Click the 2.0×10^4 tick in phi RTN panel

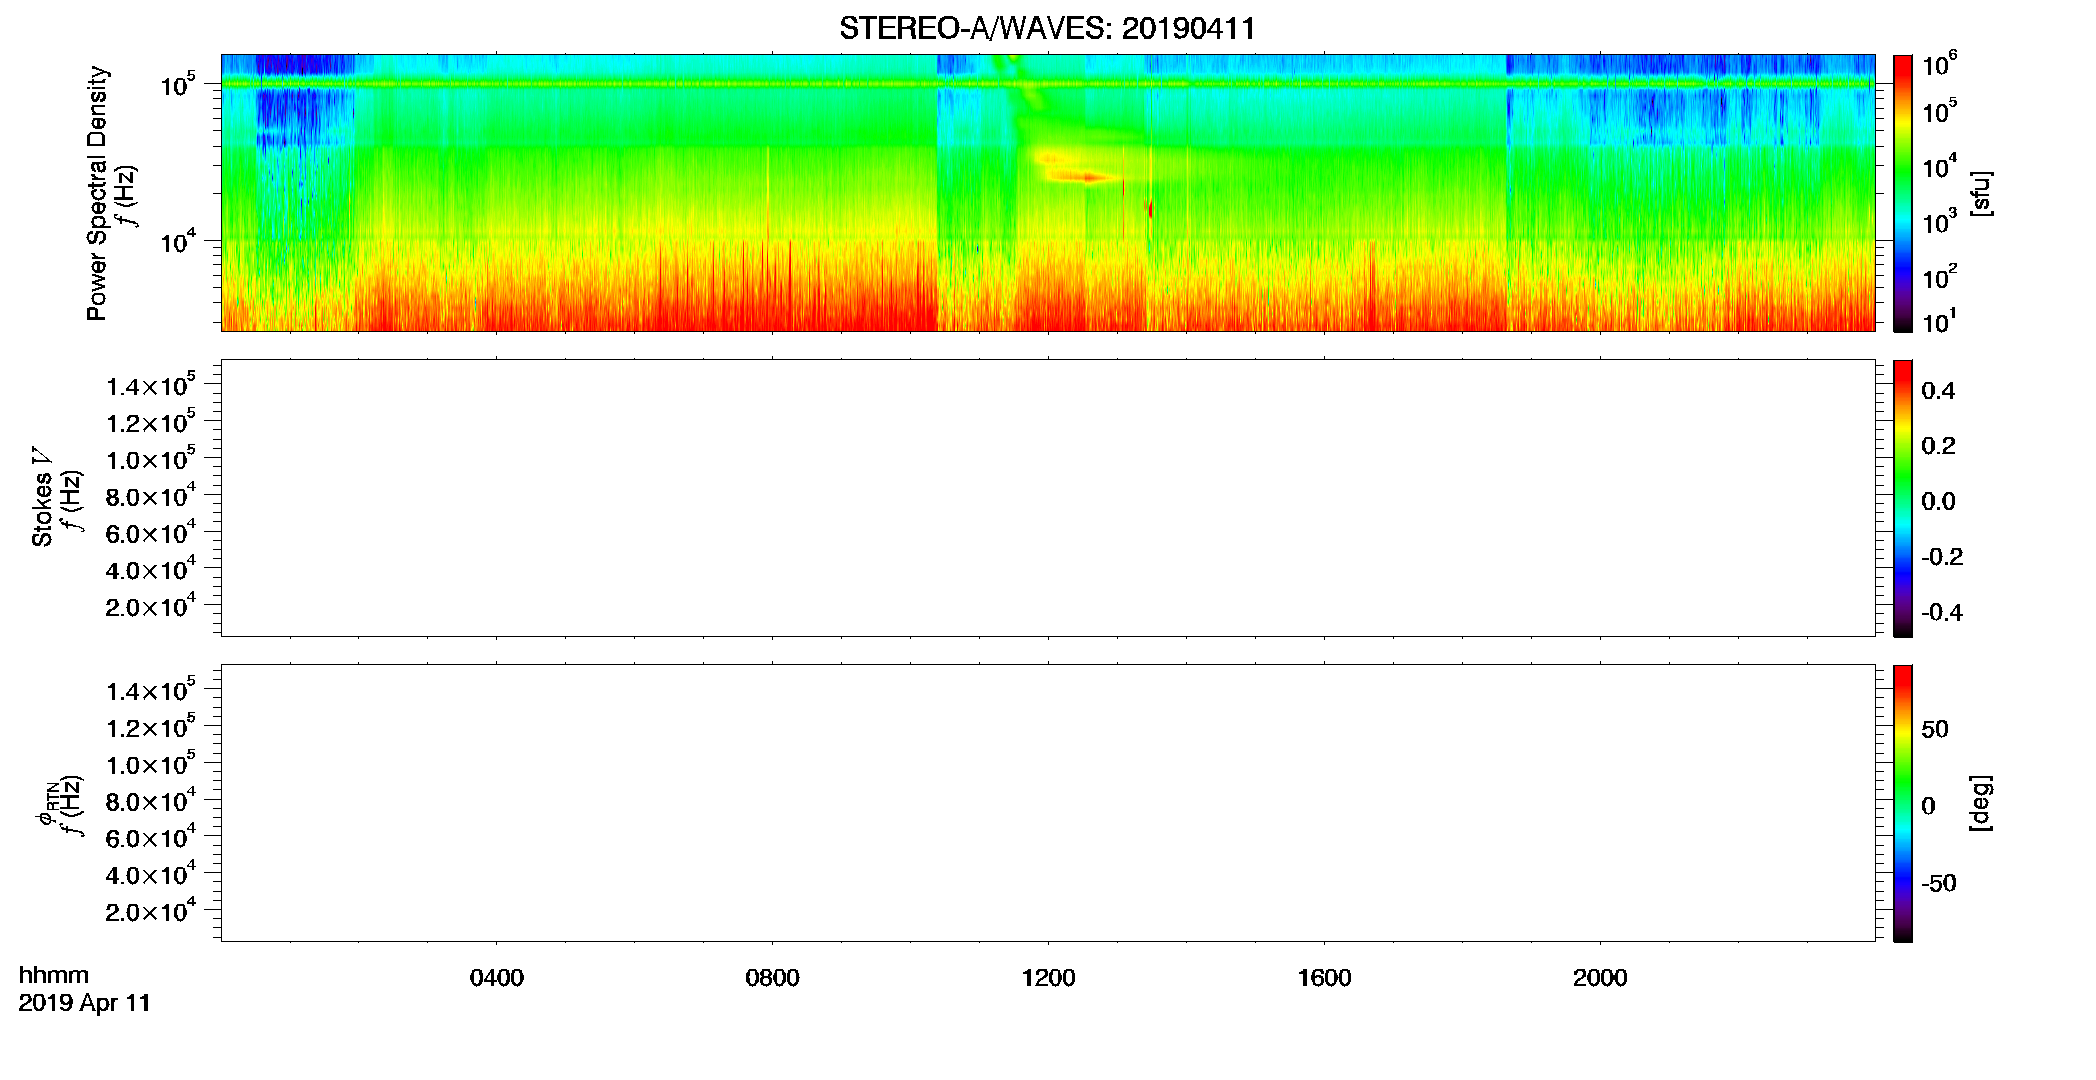151,911
